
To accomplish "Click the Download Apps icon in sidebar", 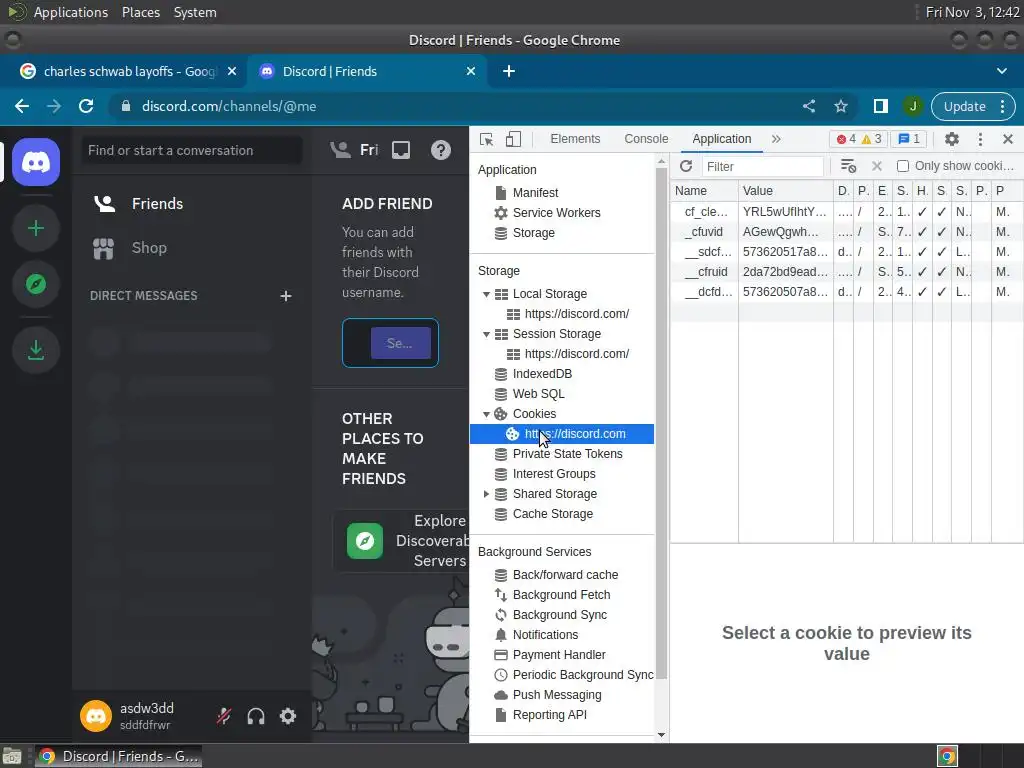I will 36,350.
